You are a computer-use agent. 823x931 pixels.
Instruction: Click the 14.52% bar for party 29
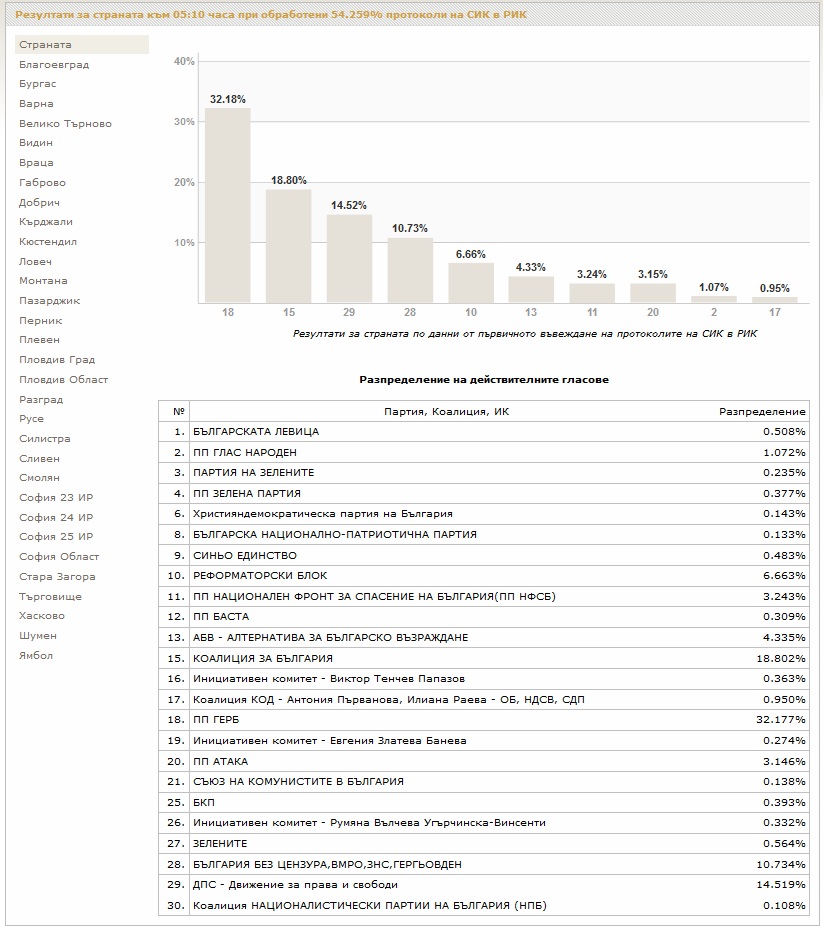tap(349, 258)
